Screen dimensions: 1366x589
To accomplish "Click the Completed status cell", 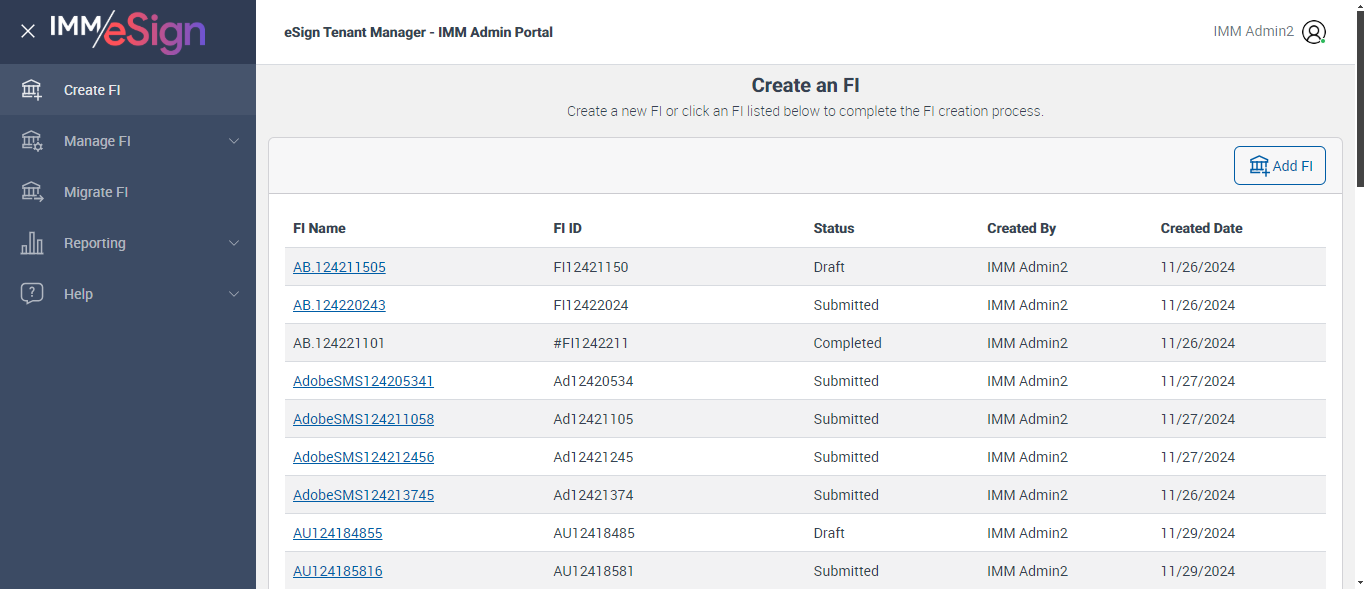I will click(847, 343).
